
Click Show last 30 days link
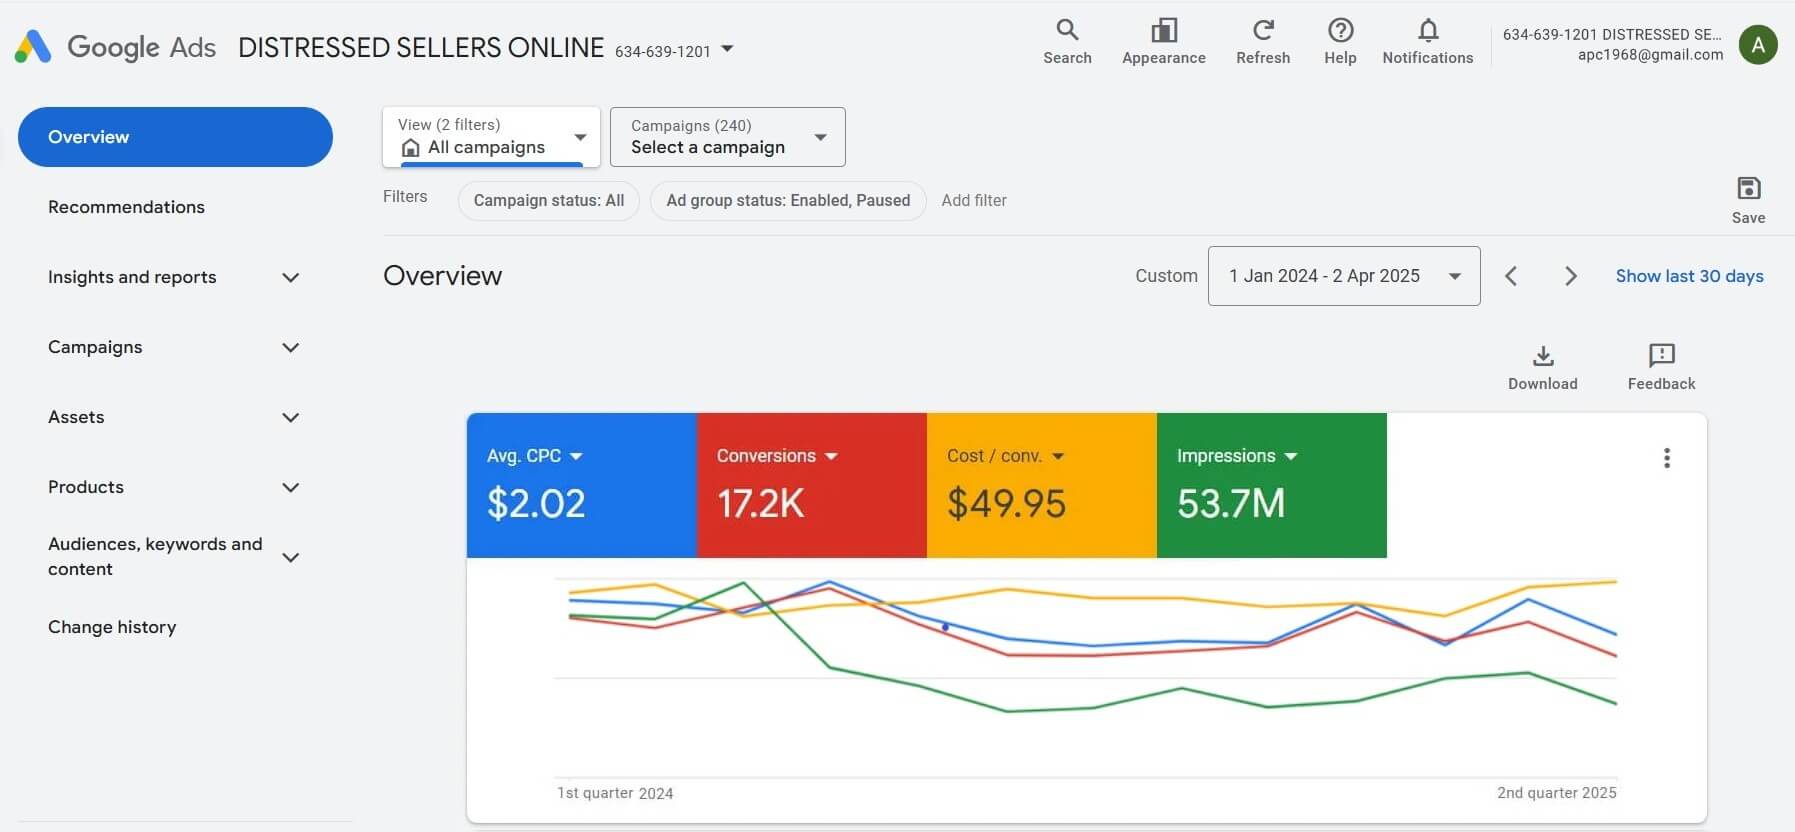(x=1689, y=276)
